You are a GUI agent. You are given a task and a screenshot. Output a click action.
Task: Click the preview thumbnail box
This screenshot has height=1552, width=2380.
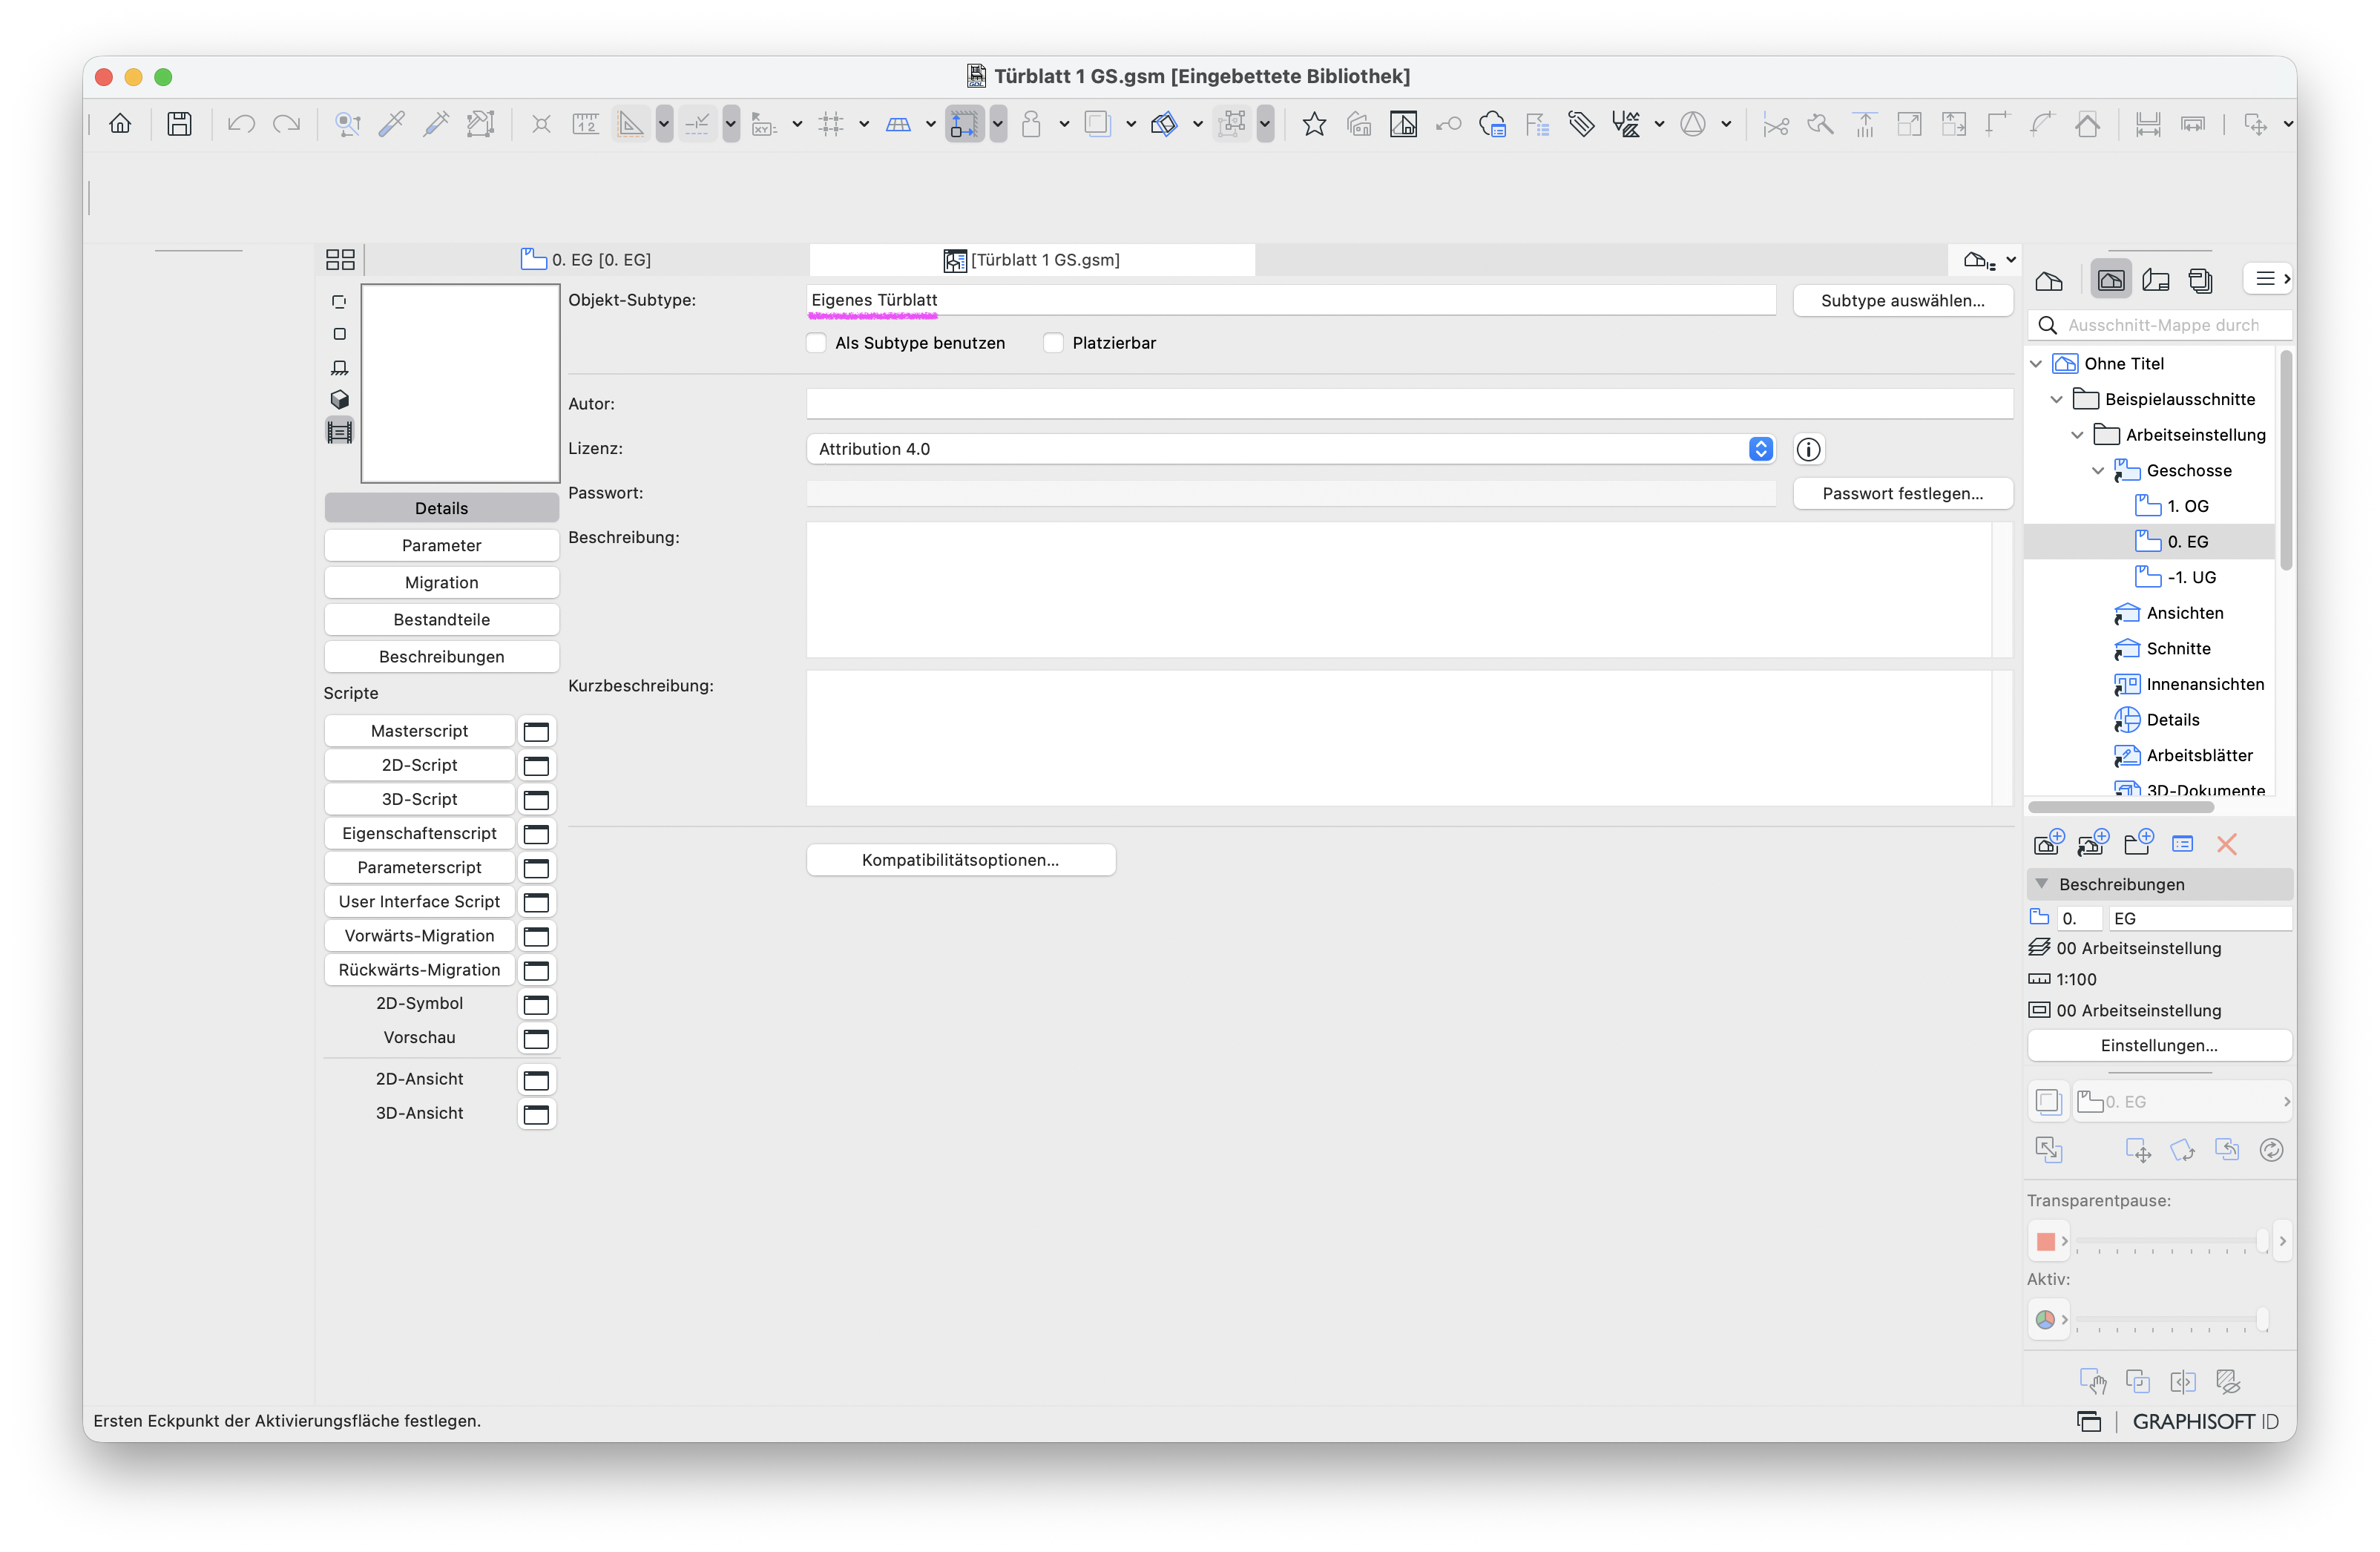pos(460,383)
